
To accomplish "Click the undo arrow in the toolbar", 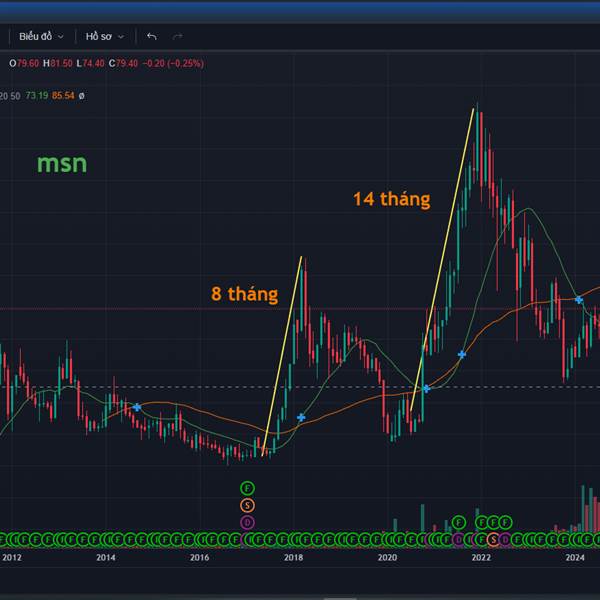I will [x=152, y=36].
